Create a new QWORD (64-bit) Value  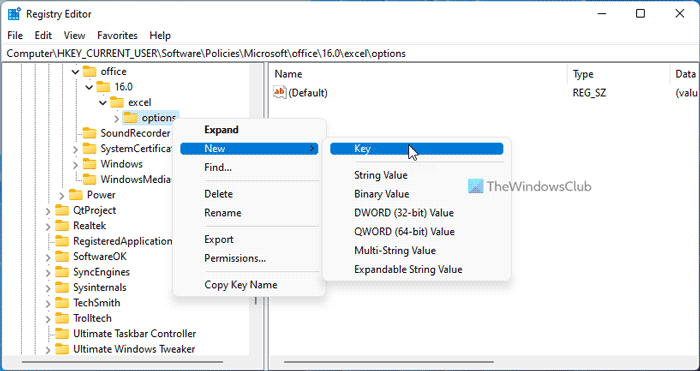417,232
